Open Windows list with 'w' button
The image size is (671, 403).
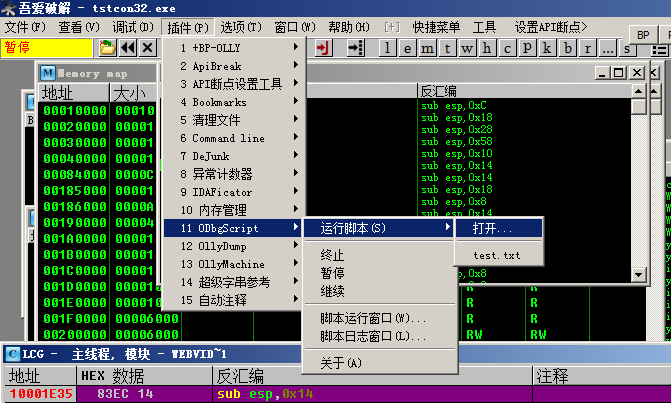467,47
